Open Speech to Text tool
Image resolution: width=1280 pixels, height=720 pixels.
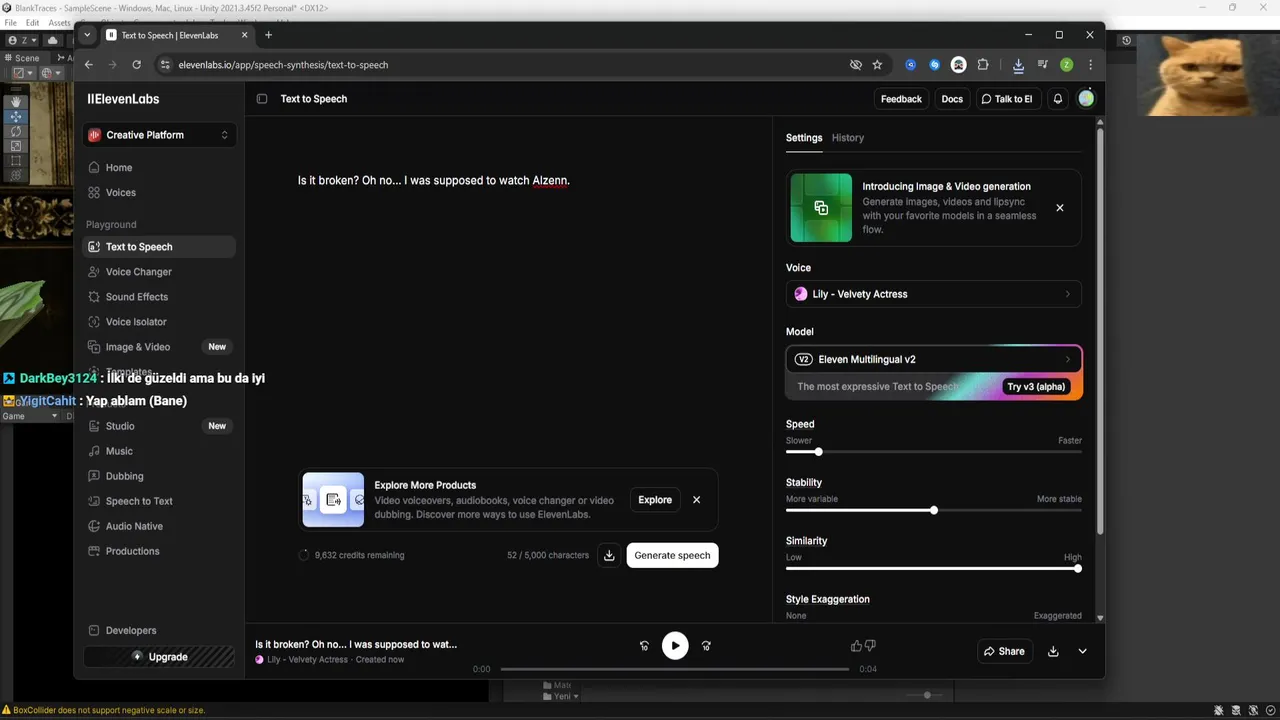[159, 501]
